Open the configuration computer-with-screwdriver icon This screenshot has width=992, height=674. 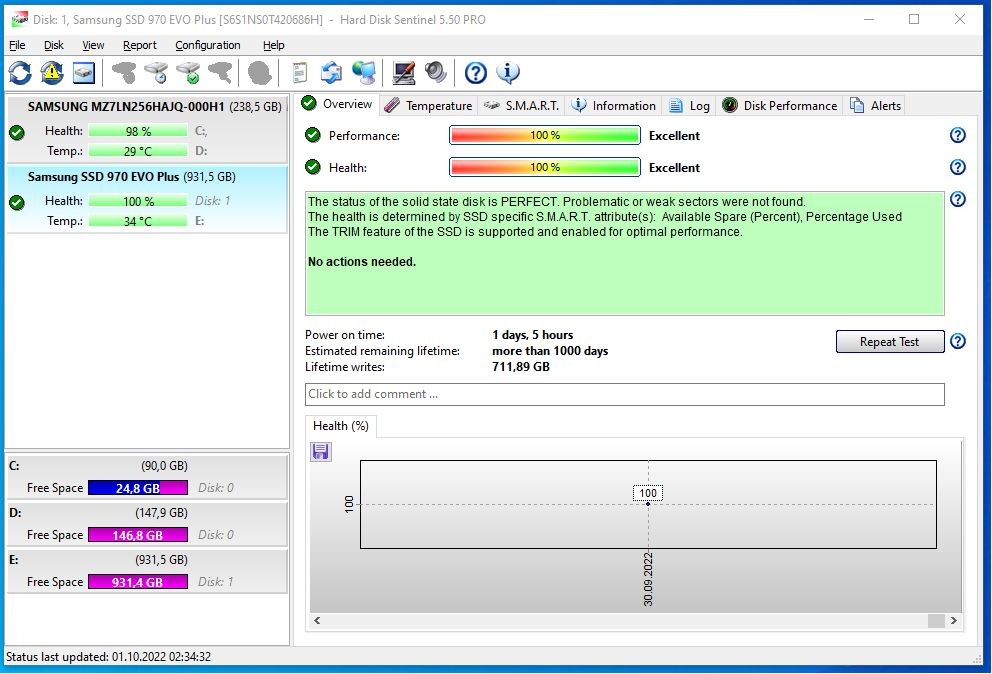pos(403,73)
